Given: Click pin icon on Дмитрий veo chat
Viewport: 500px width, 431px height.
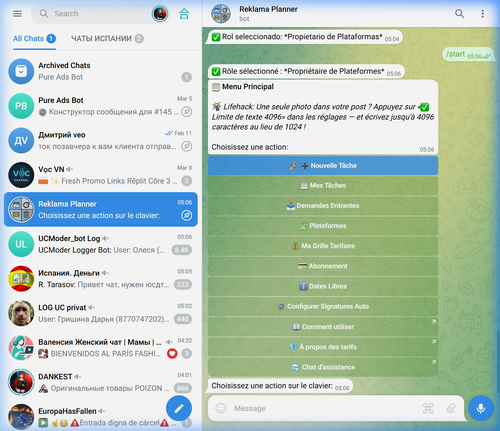Looking at the screenshot, I should point(187,146).
